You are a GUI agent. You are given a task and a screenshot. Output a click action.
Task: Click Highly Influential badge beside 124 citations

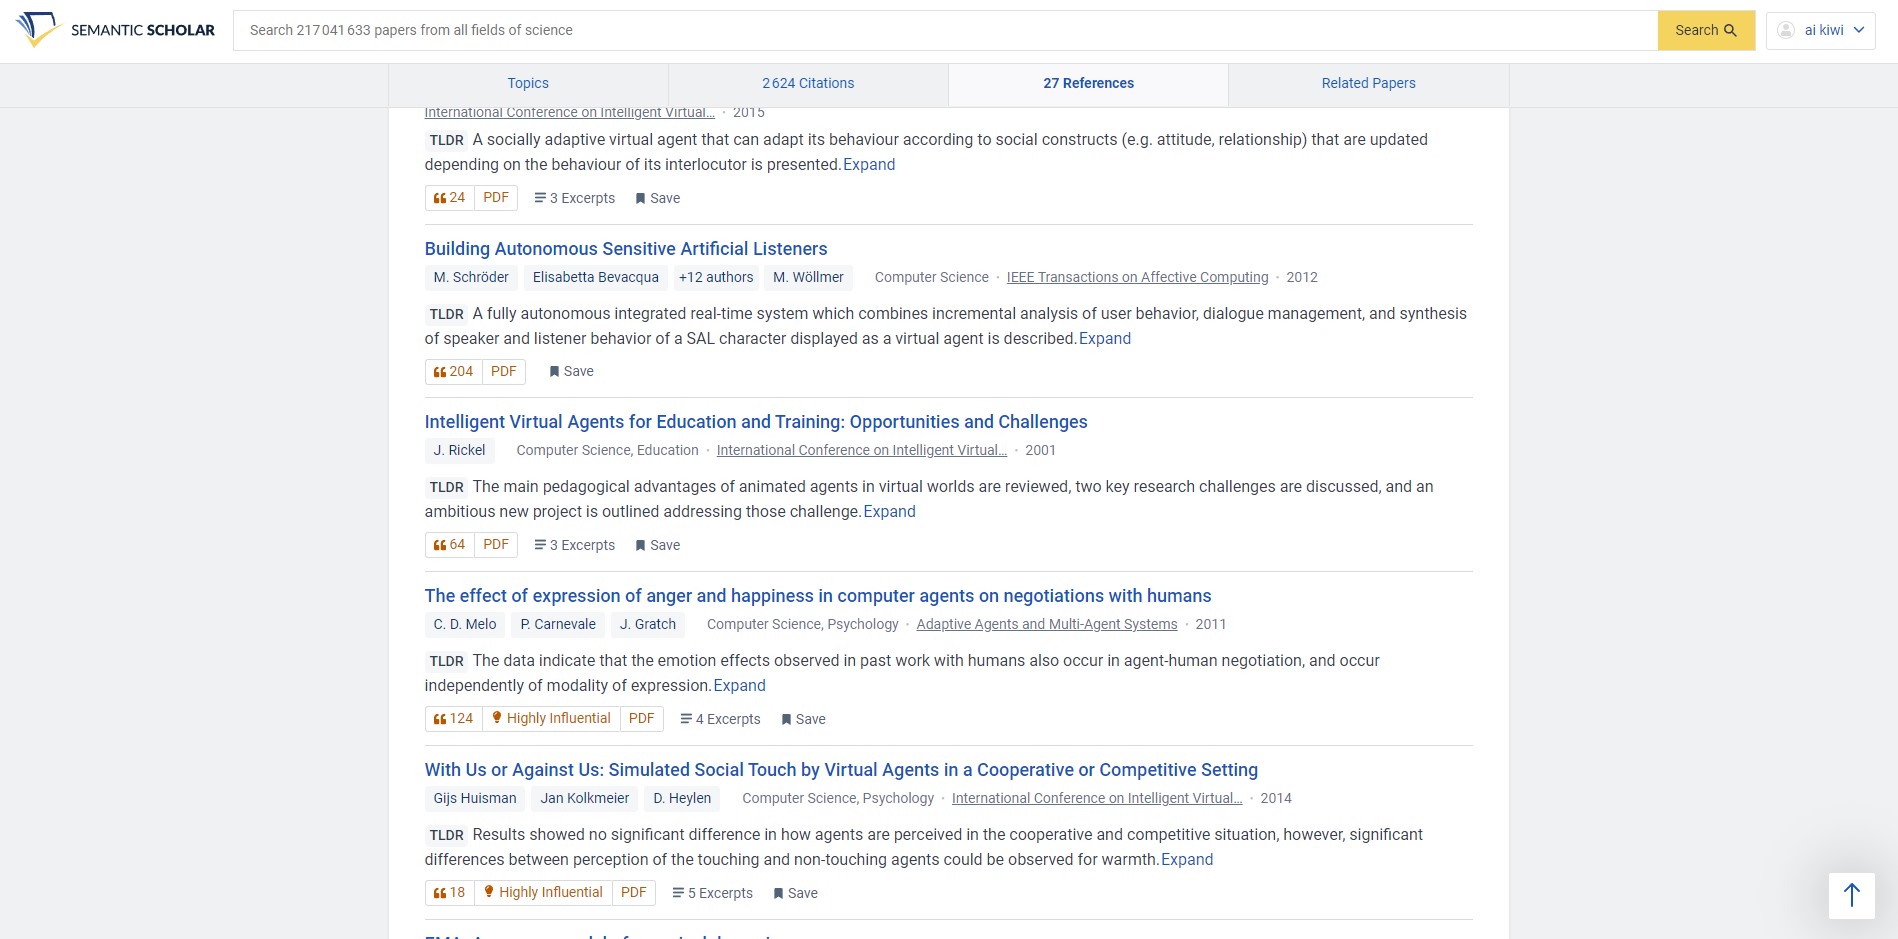coord(551,719)
